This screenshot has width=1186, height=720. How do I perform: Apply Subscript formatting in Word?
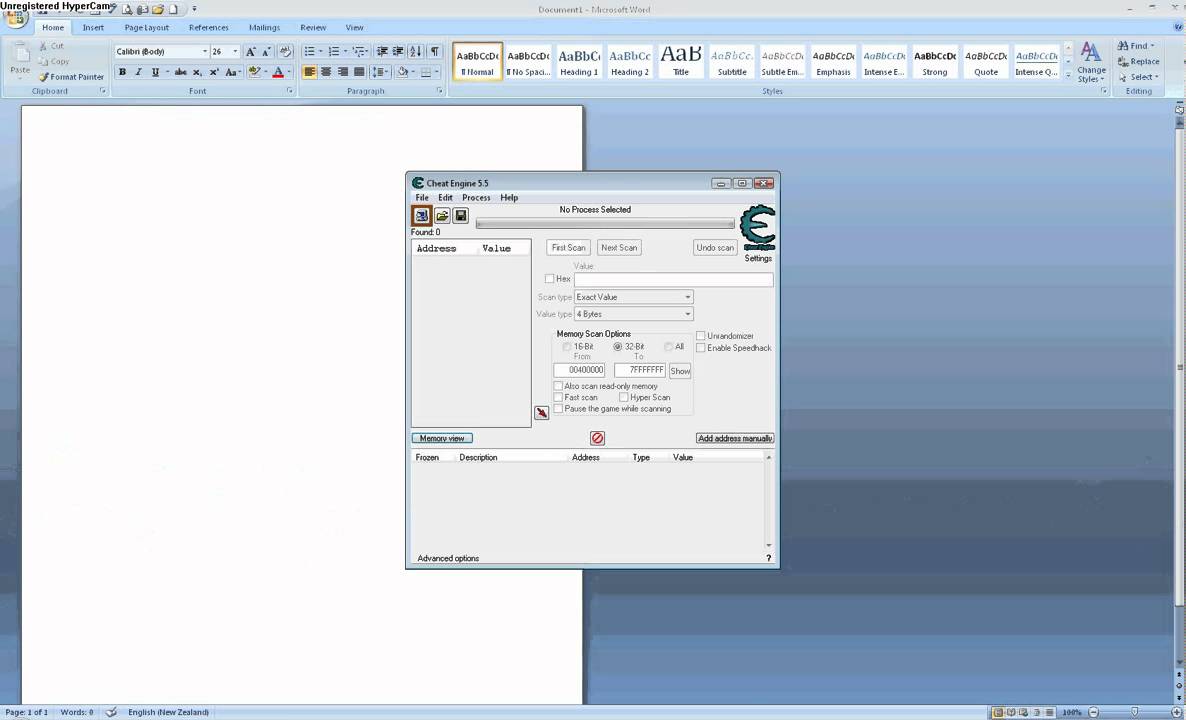197,72
